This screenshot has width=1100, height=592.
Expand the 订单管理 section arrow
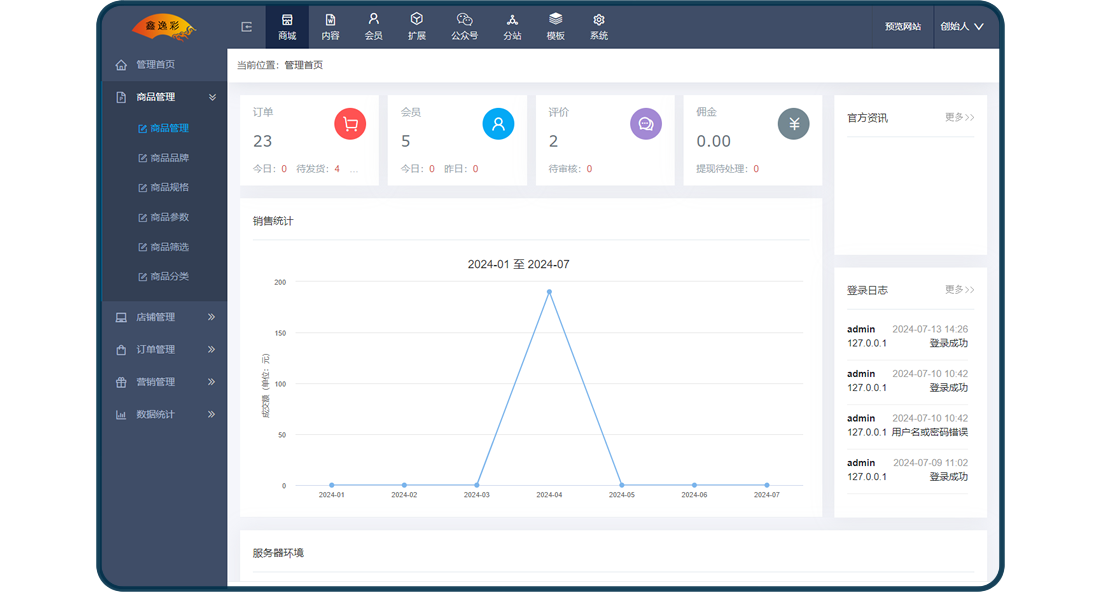[x=211, y=349]
